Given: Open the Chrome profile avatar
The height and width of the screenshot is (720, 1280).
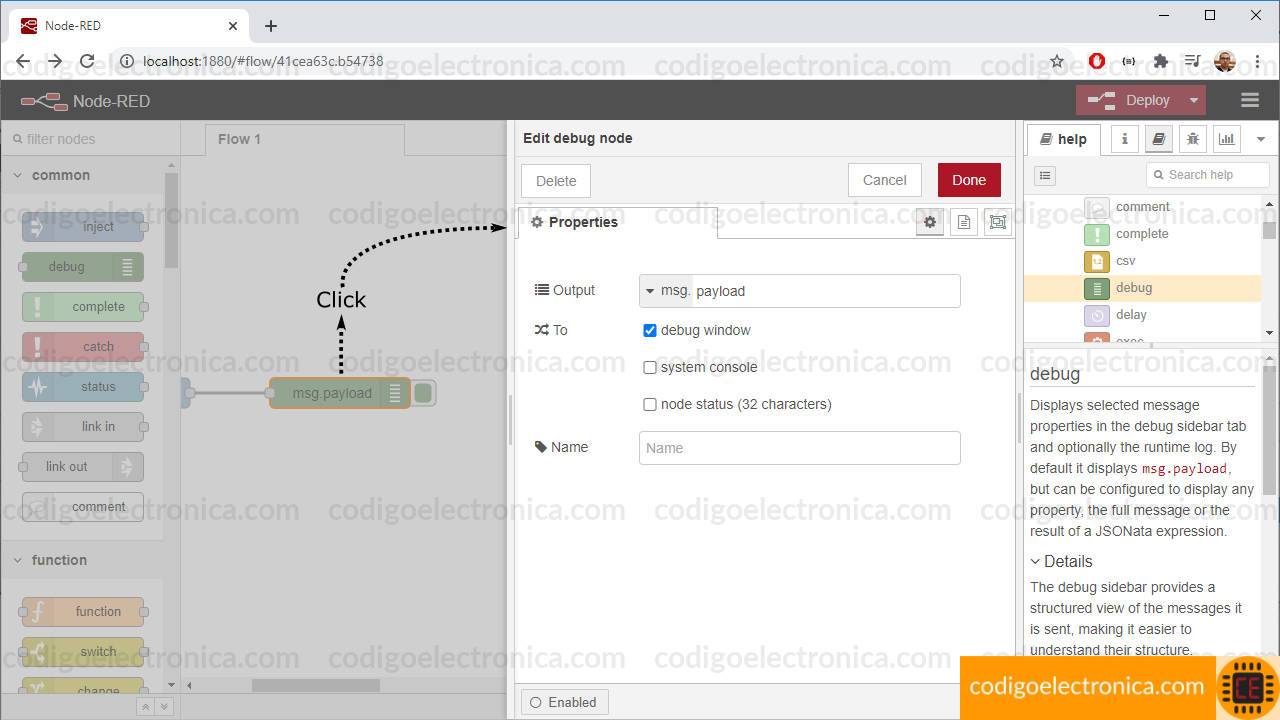Looking at the screenshot, I should (x=1224, y=61).
